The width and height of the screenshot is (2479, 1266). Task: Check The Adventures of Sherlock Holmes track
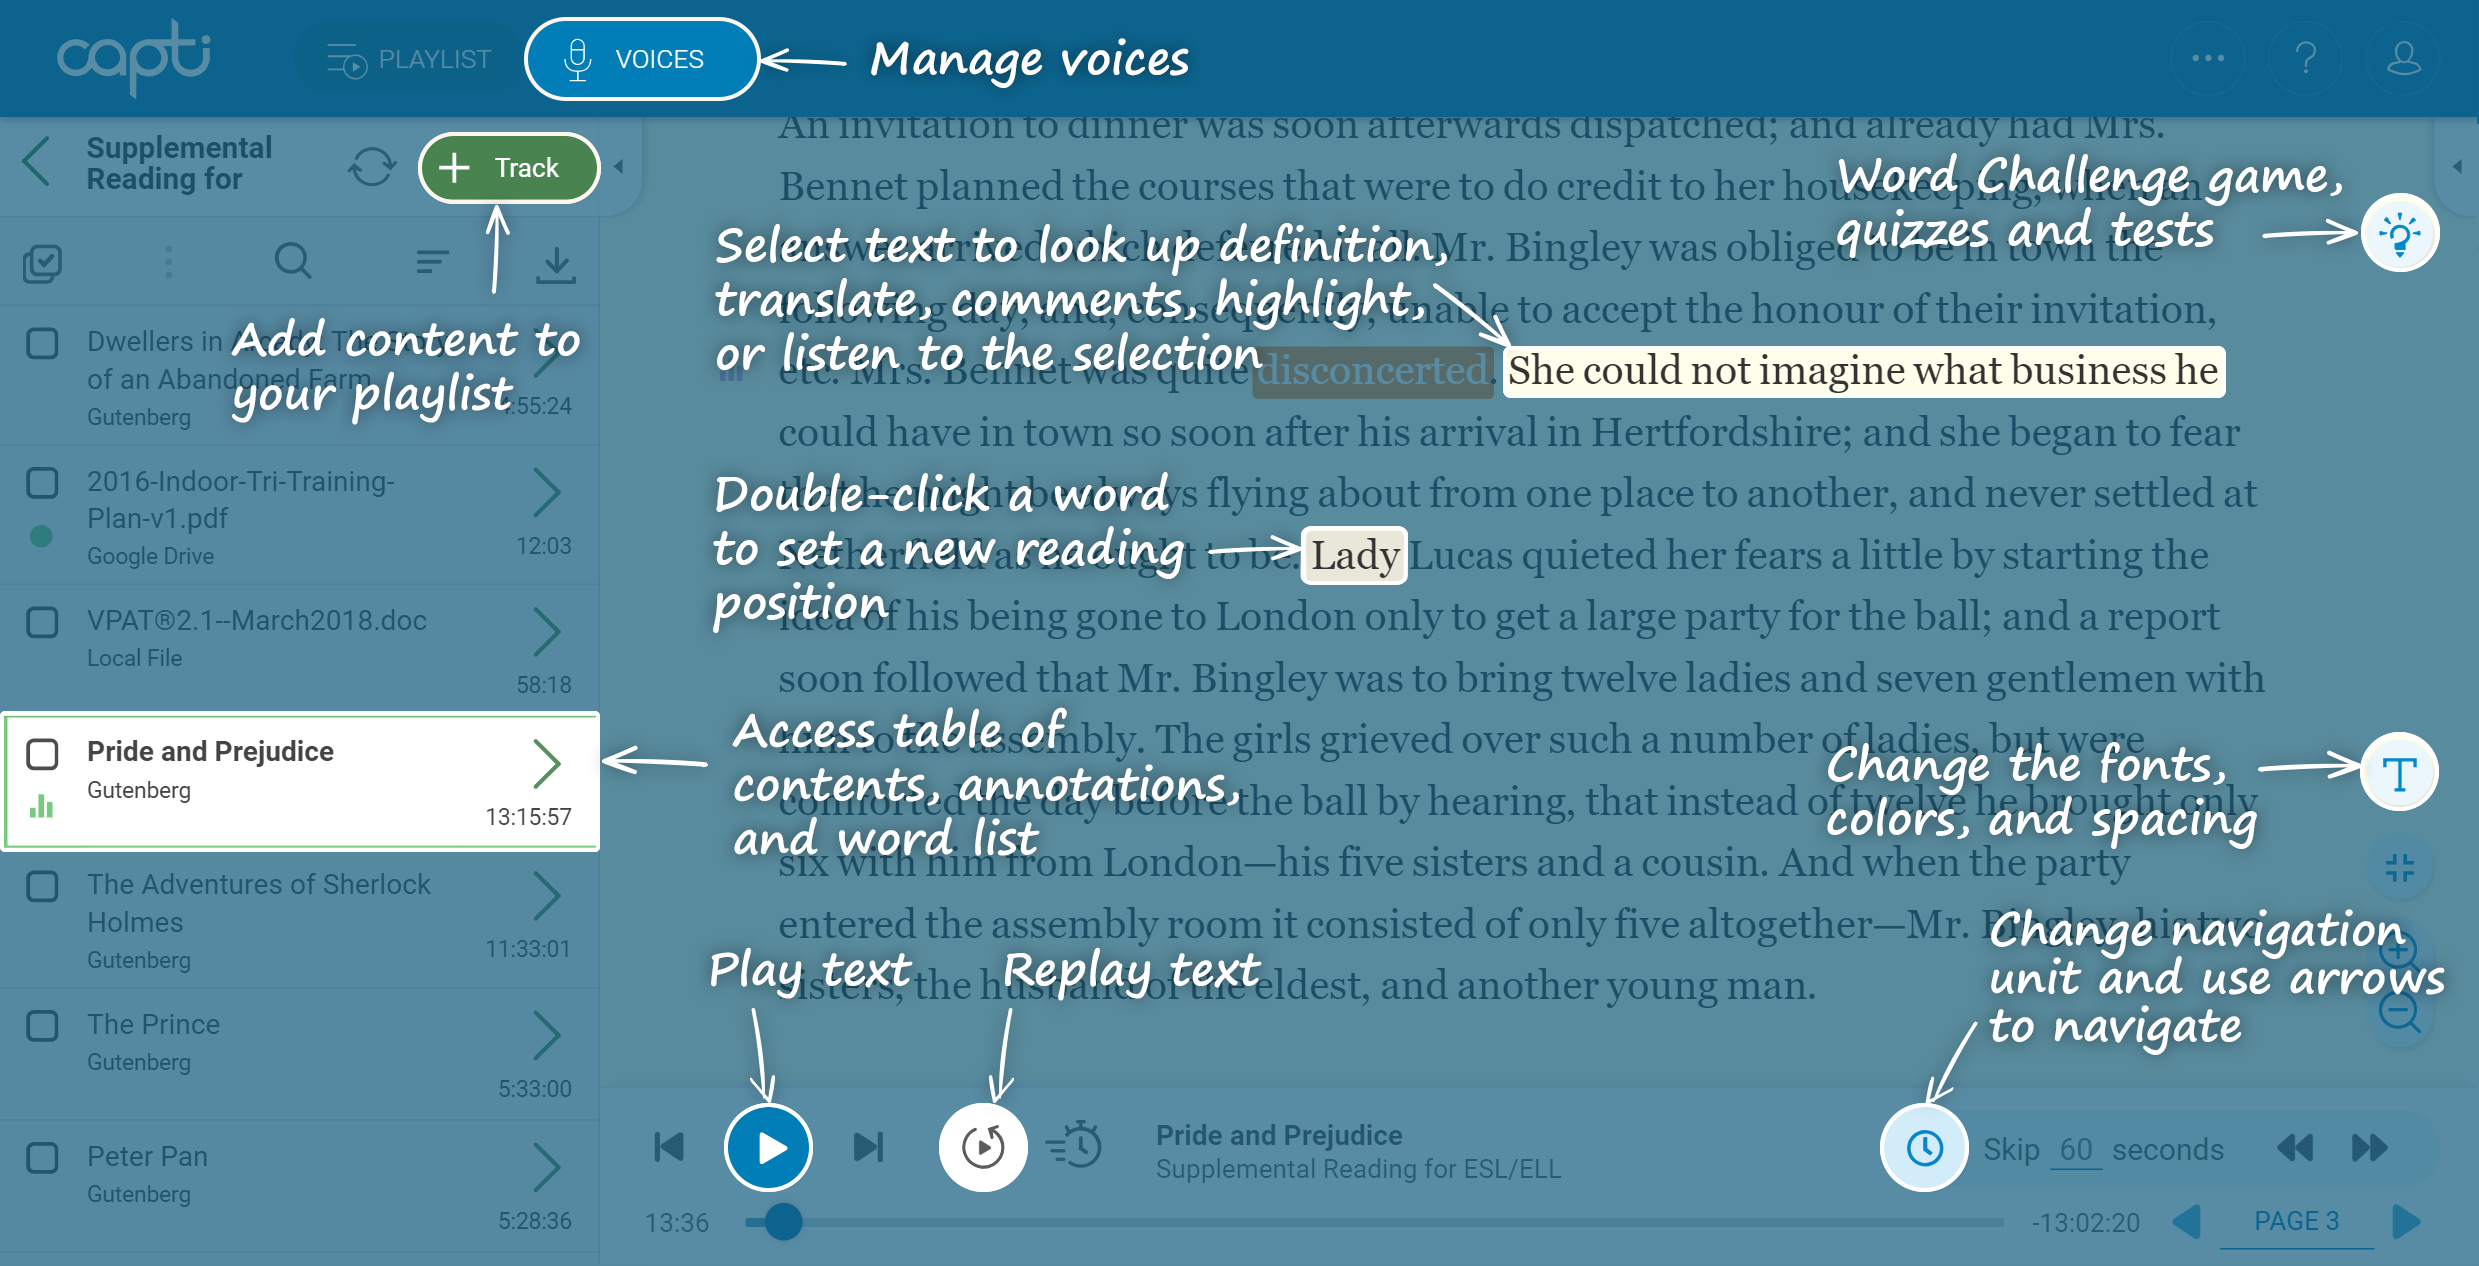42,886
